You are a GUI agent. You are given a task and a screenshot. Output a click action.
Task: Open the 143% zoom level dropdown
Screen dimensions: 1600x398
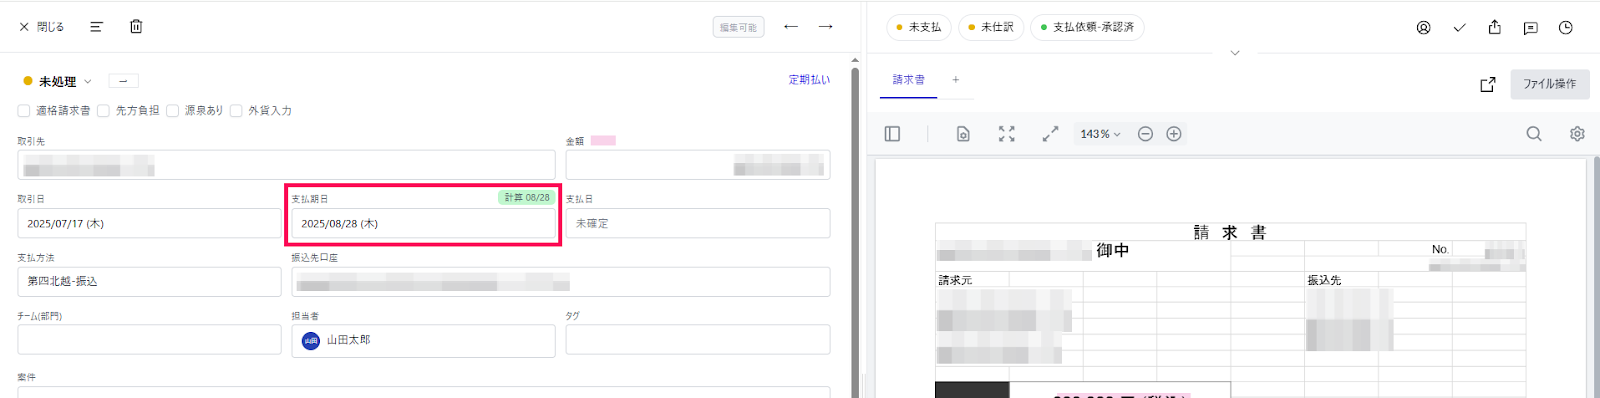click(x=1100, y=134)
